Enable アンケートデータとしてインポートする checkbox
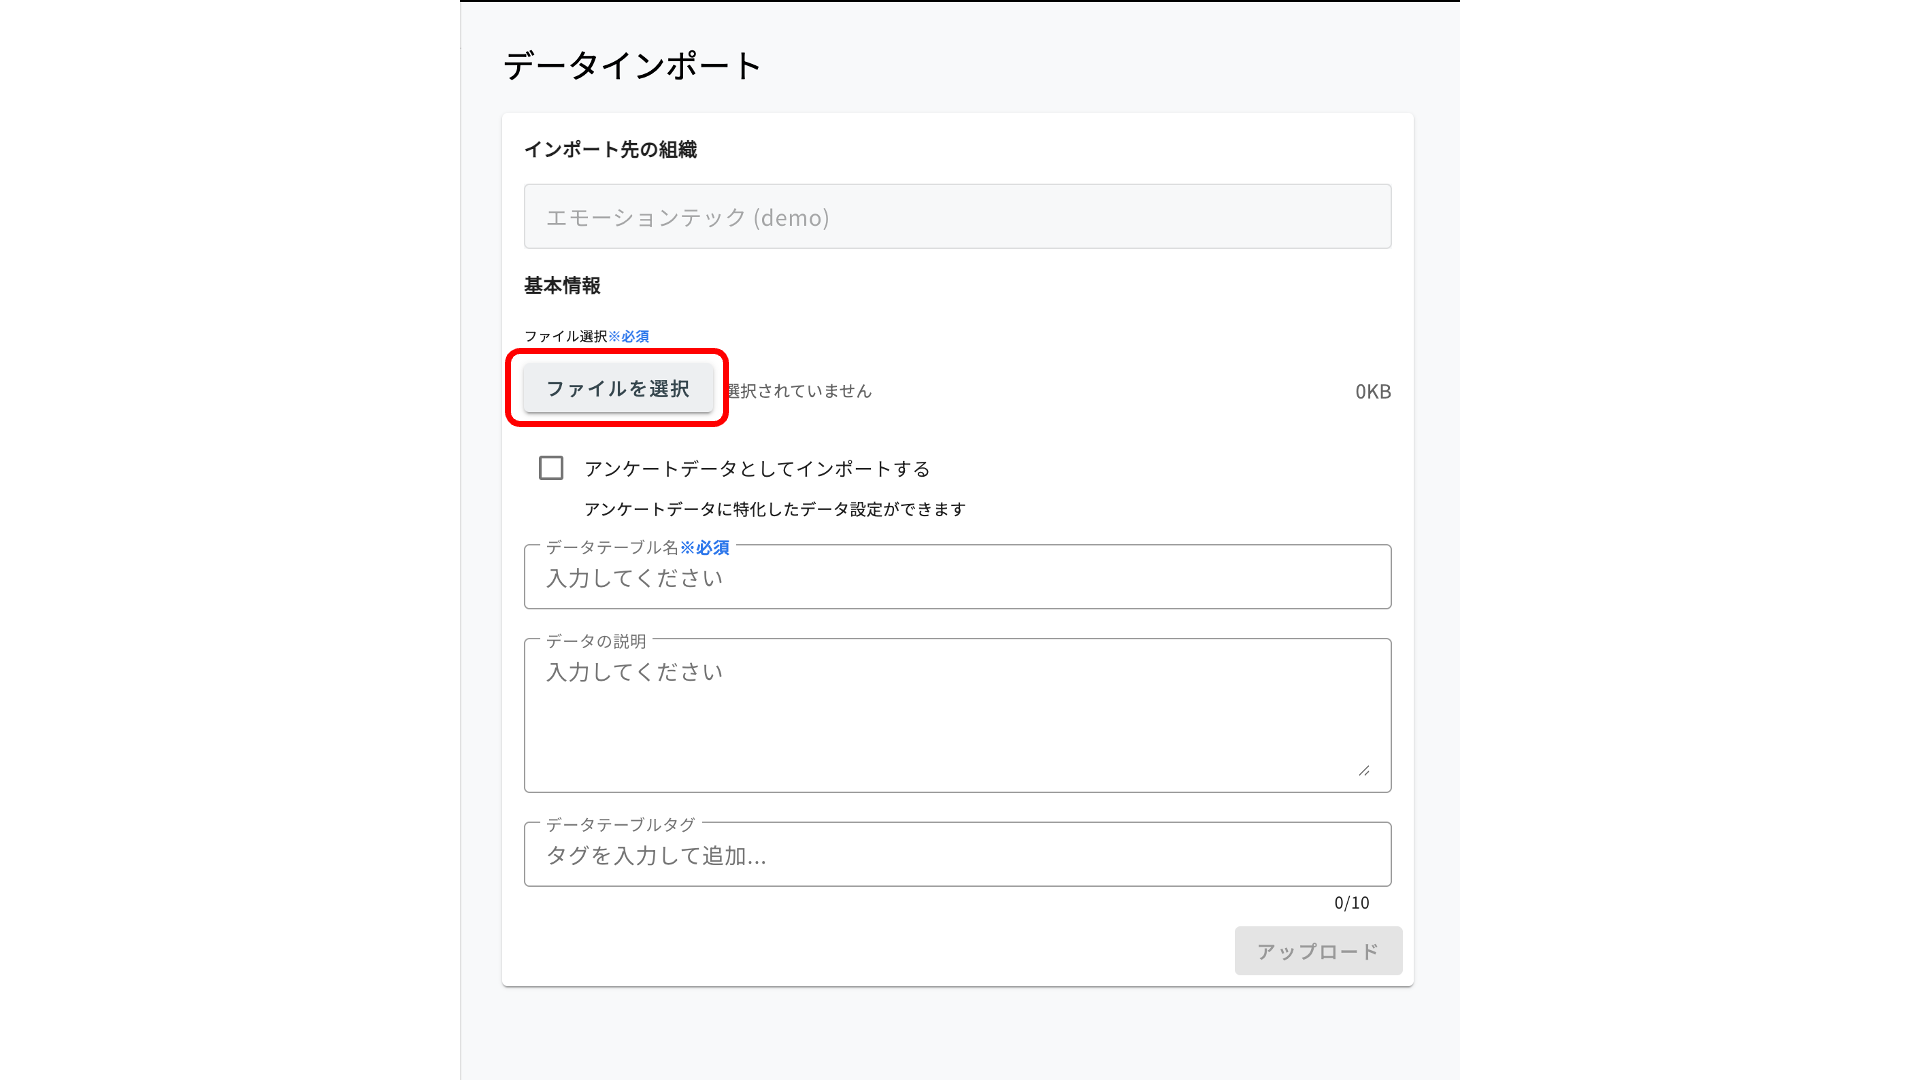The image size is (1920, 1080). pos(551,467)
